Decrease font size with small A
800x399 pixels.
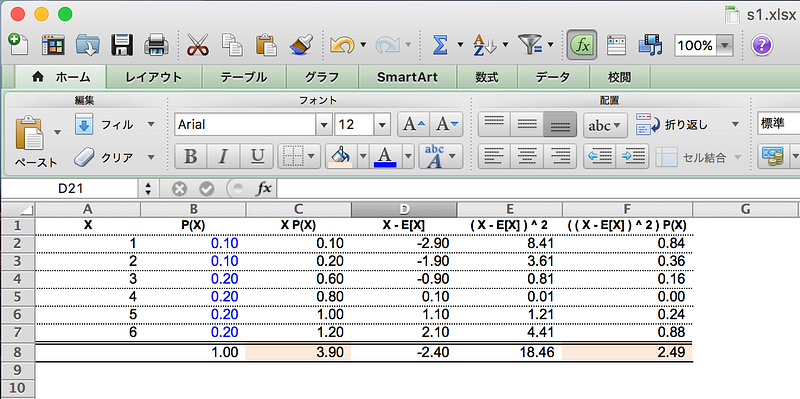[x=446, y=124]
